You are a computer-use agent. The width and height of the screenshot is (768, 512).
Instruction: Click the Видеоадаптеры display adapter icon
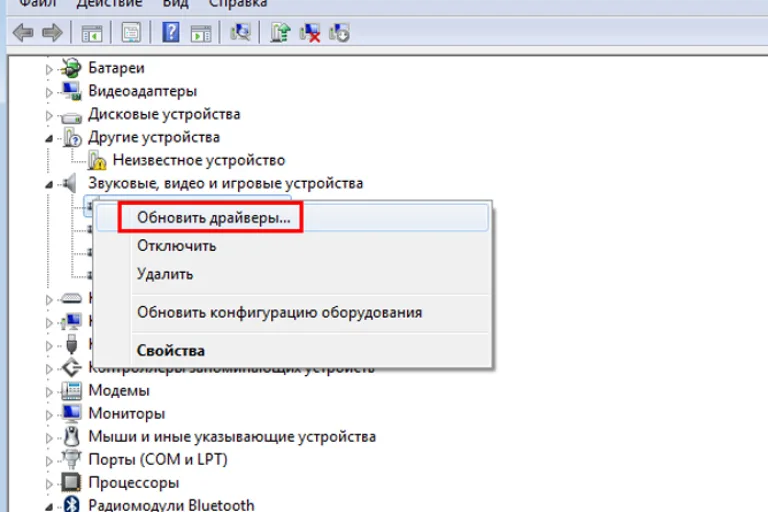click(x=71, y=91)
